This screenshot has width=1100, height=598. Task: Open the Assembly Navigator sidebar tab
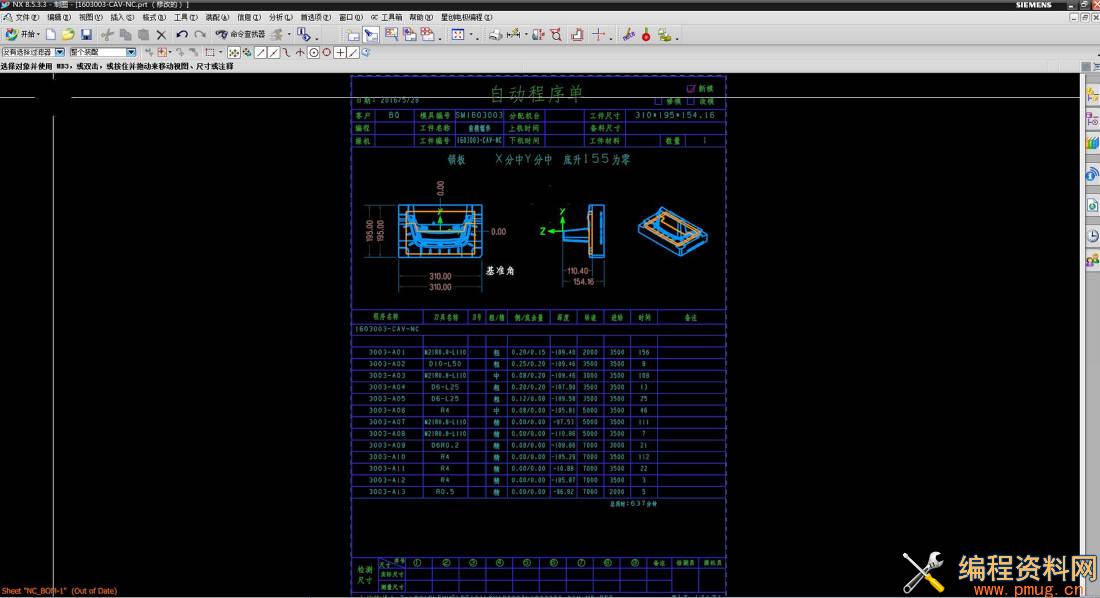tap(1092, 95)
